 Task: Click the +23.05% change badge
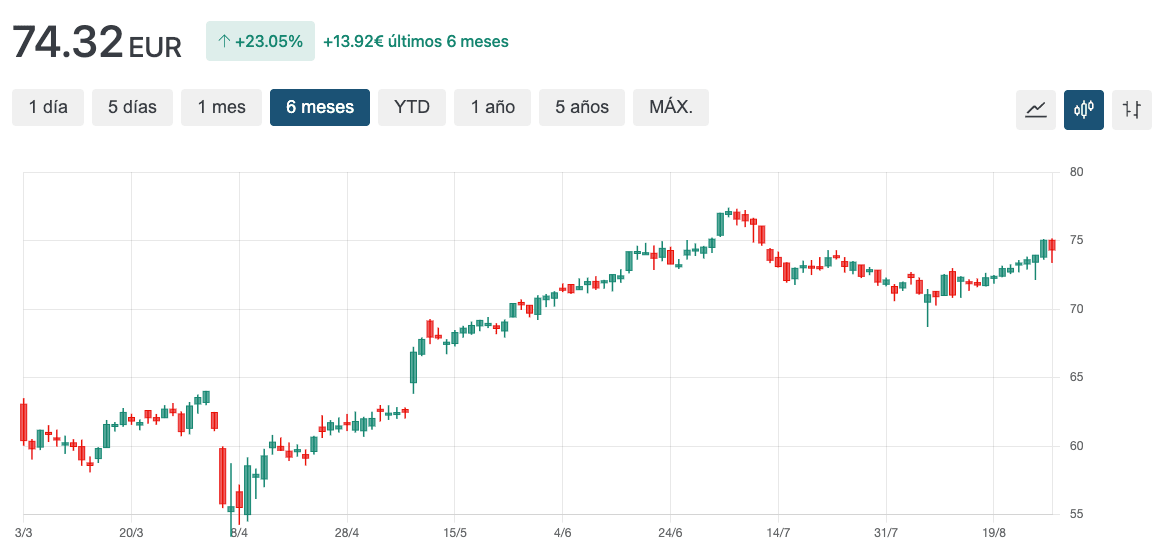(x=260, y=42)
